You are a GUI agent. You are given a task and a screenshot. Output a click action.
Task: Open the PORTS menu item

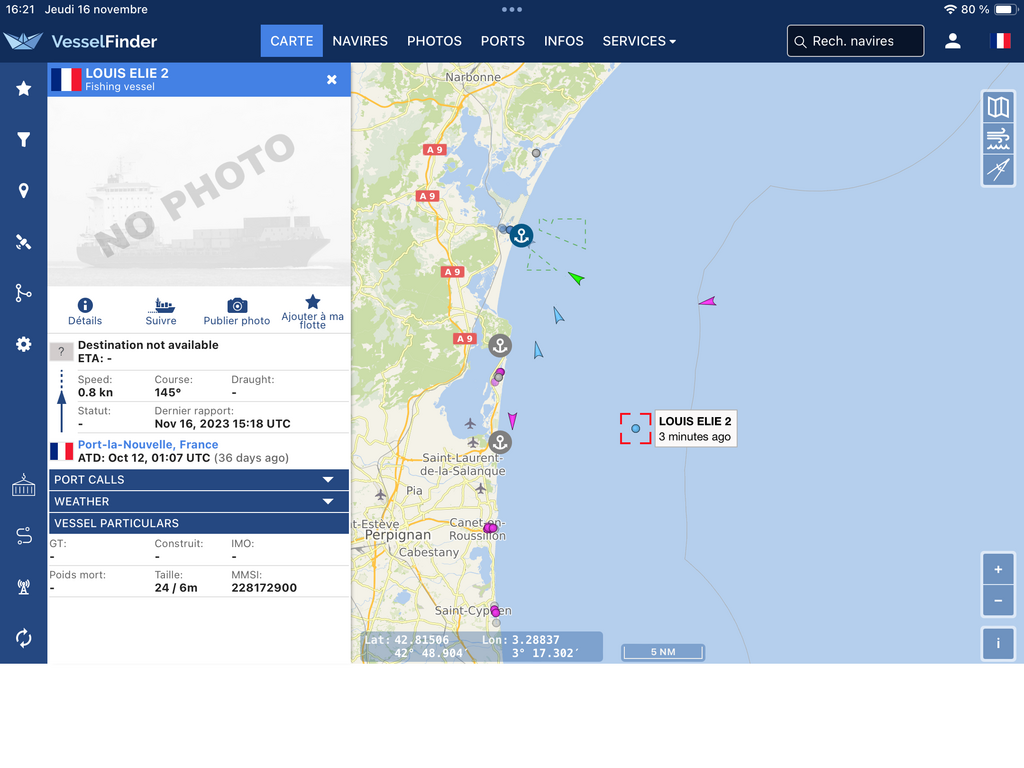tap(502, 41)
